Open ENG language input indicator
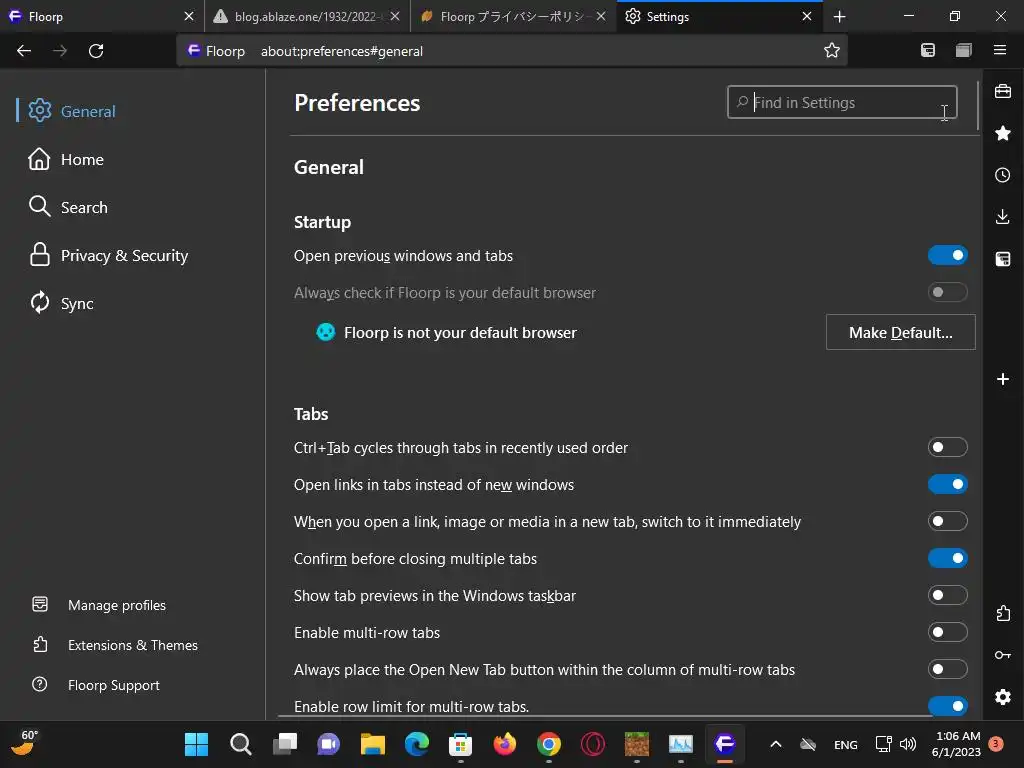Image resolution: width=1024 pixels, height=768 pixels. 846,744
